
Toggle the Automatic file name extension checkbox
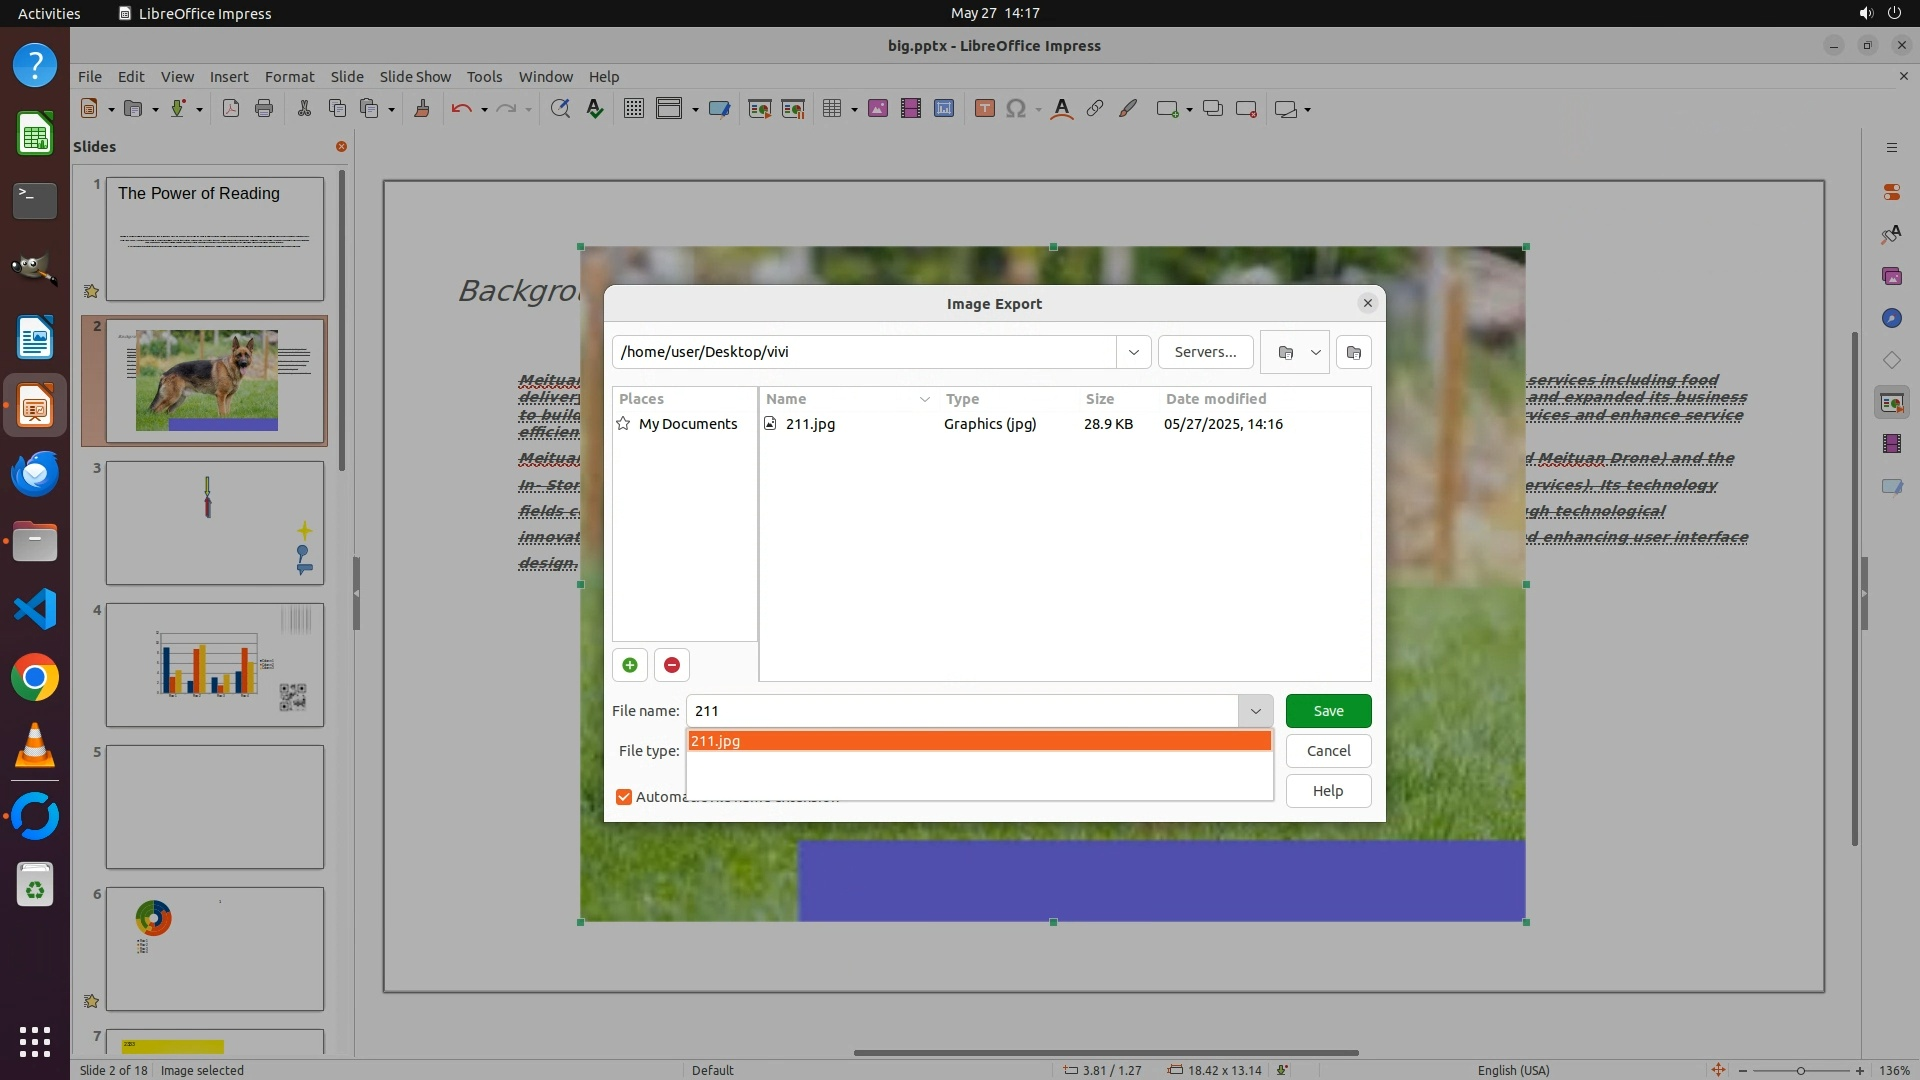[x=624, y=797]
